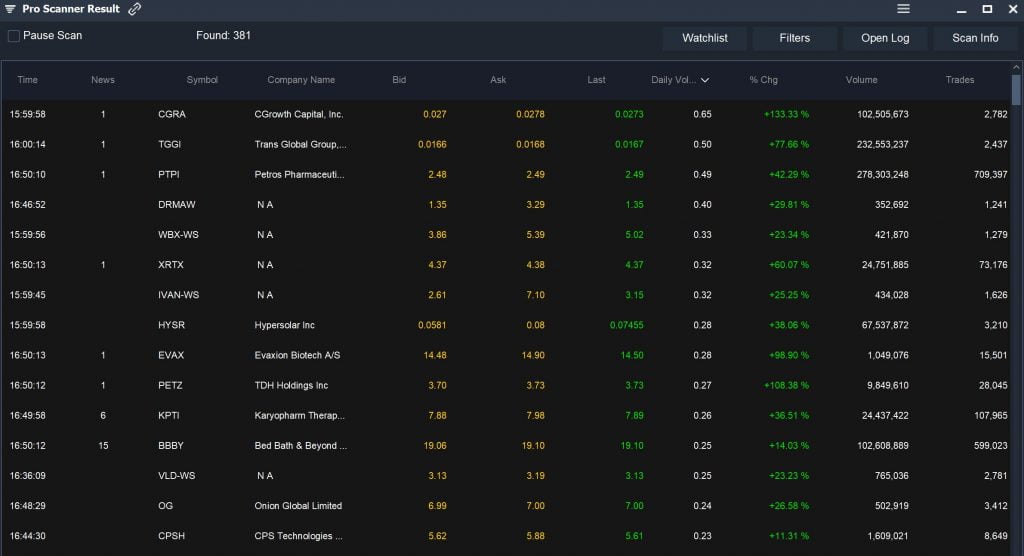The image size is (1024, 556).
Task: Open the Filters button
Action: (x=794, y=38)
